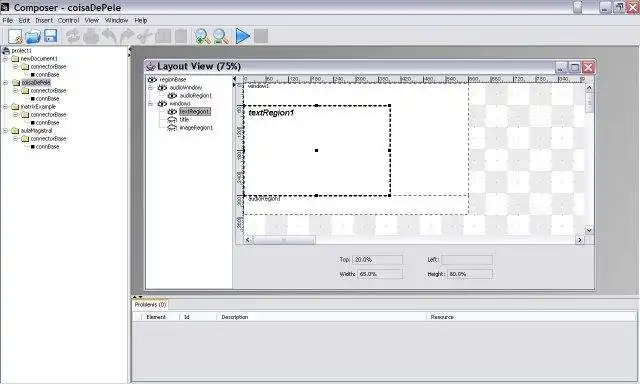Toggle visibility eye for window1
This screenshot has height=384, width=640.
click(162, 104)
